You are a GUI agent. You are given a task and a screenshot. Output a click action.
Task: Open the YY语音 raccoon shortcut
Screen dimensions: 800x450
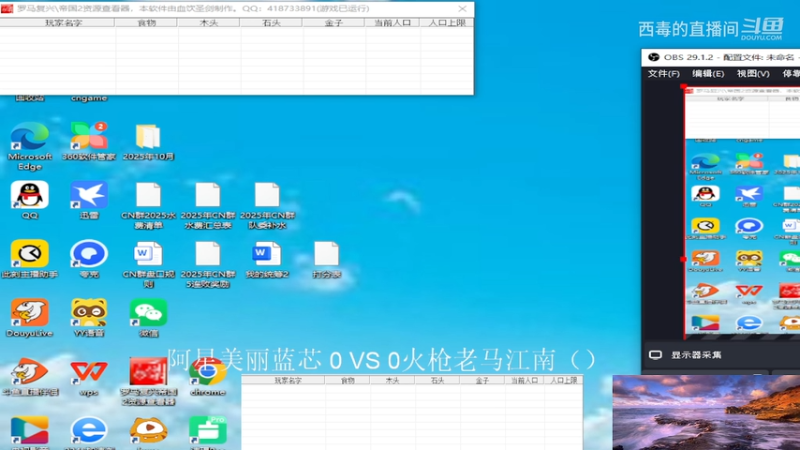click(89, 318)
